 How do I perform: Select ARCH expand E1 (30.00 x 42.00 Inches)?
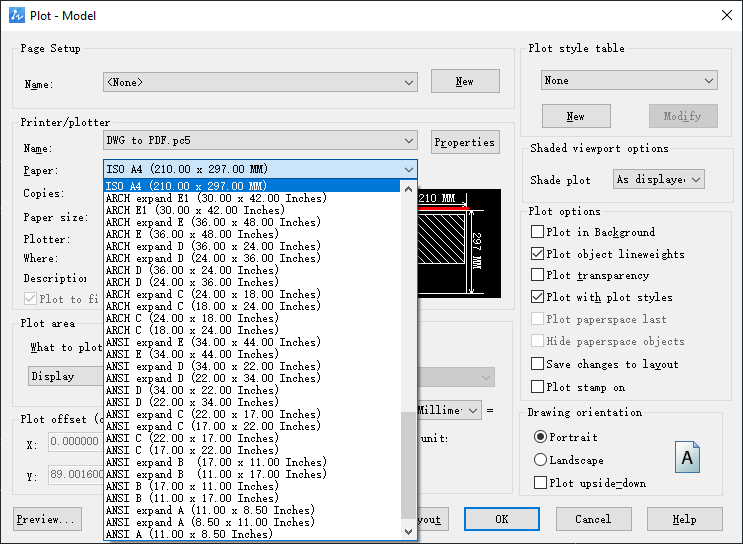(x=252, y=198)
